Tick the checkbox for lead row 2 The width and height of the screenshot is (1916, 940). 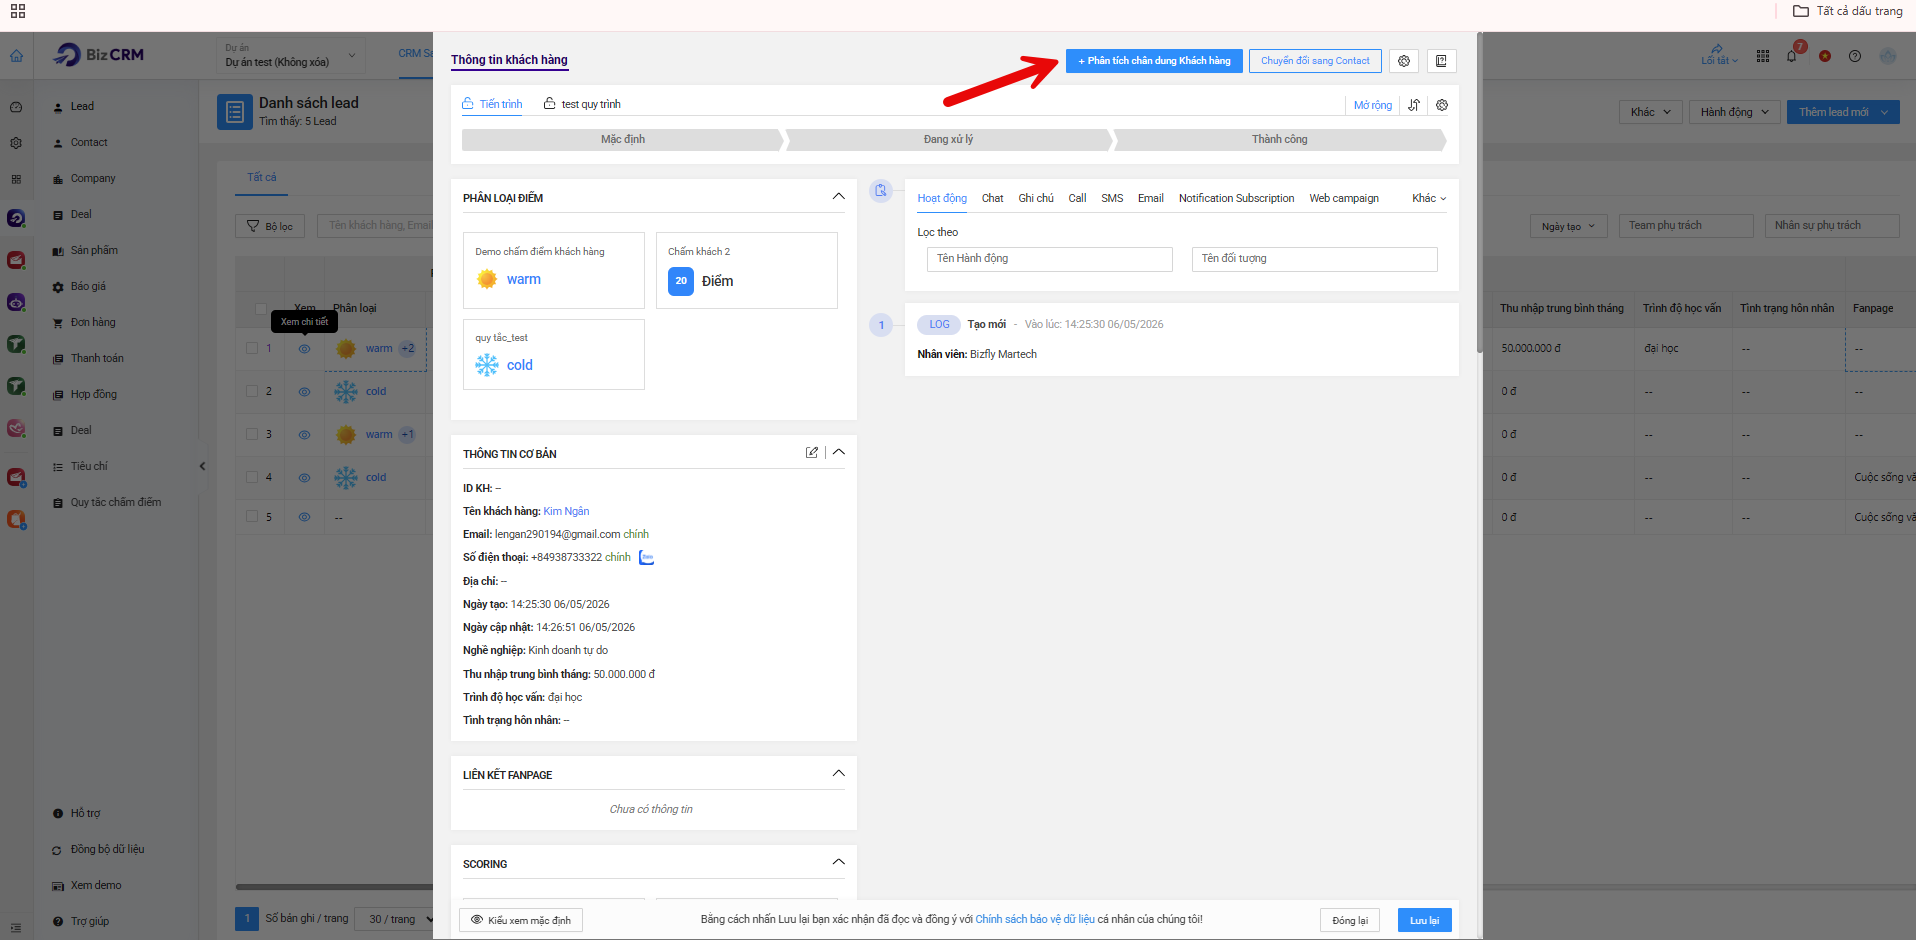[252, 391]
